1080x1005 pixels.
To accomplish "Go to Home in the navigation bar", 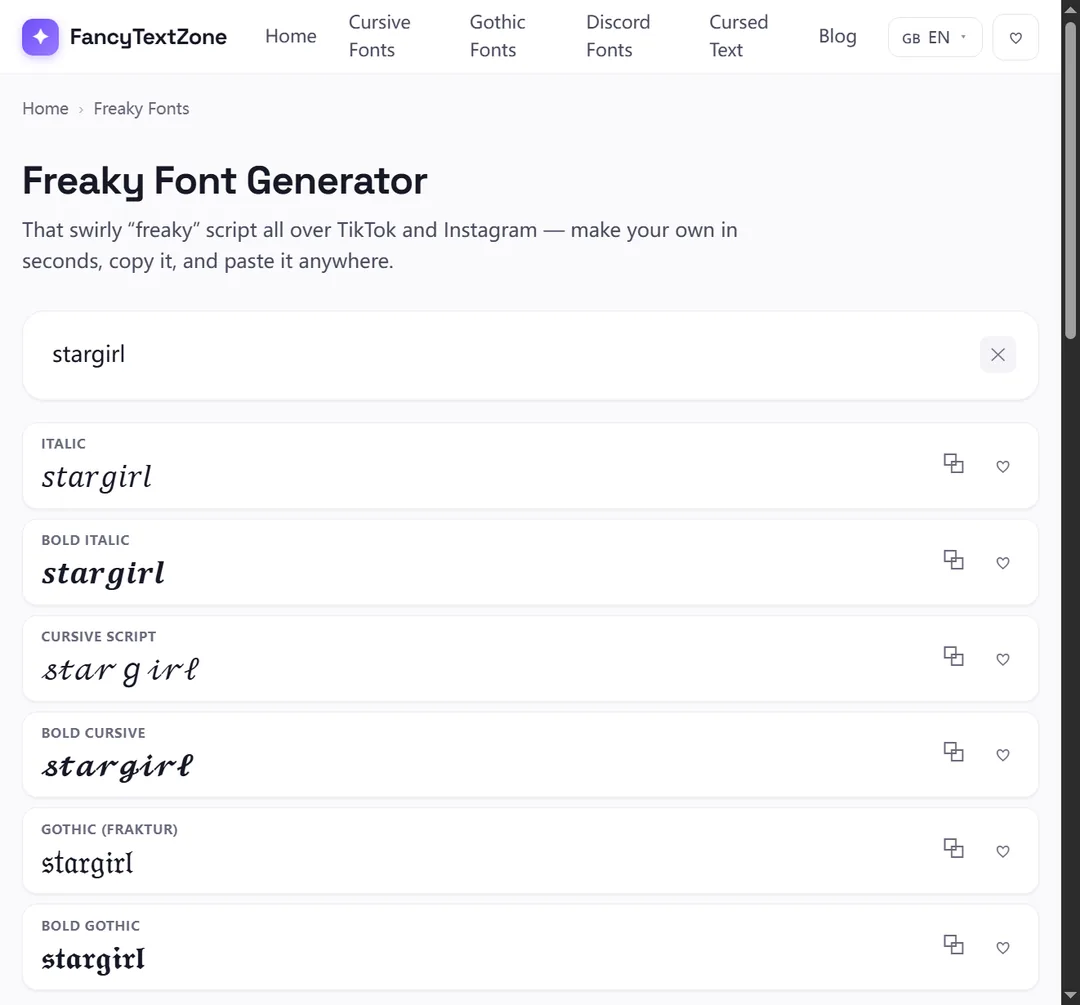I will pos(291,36).
